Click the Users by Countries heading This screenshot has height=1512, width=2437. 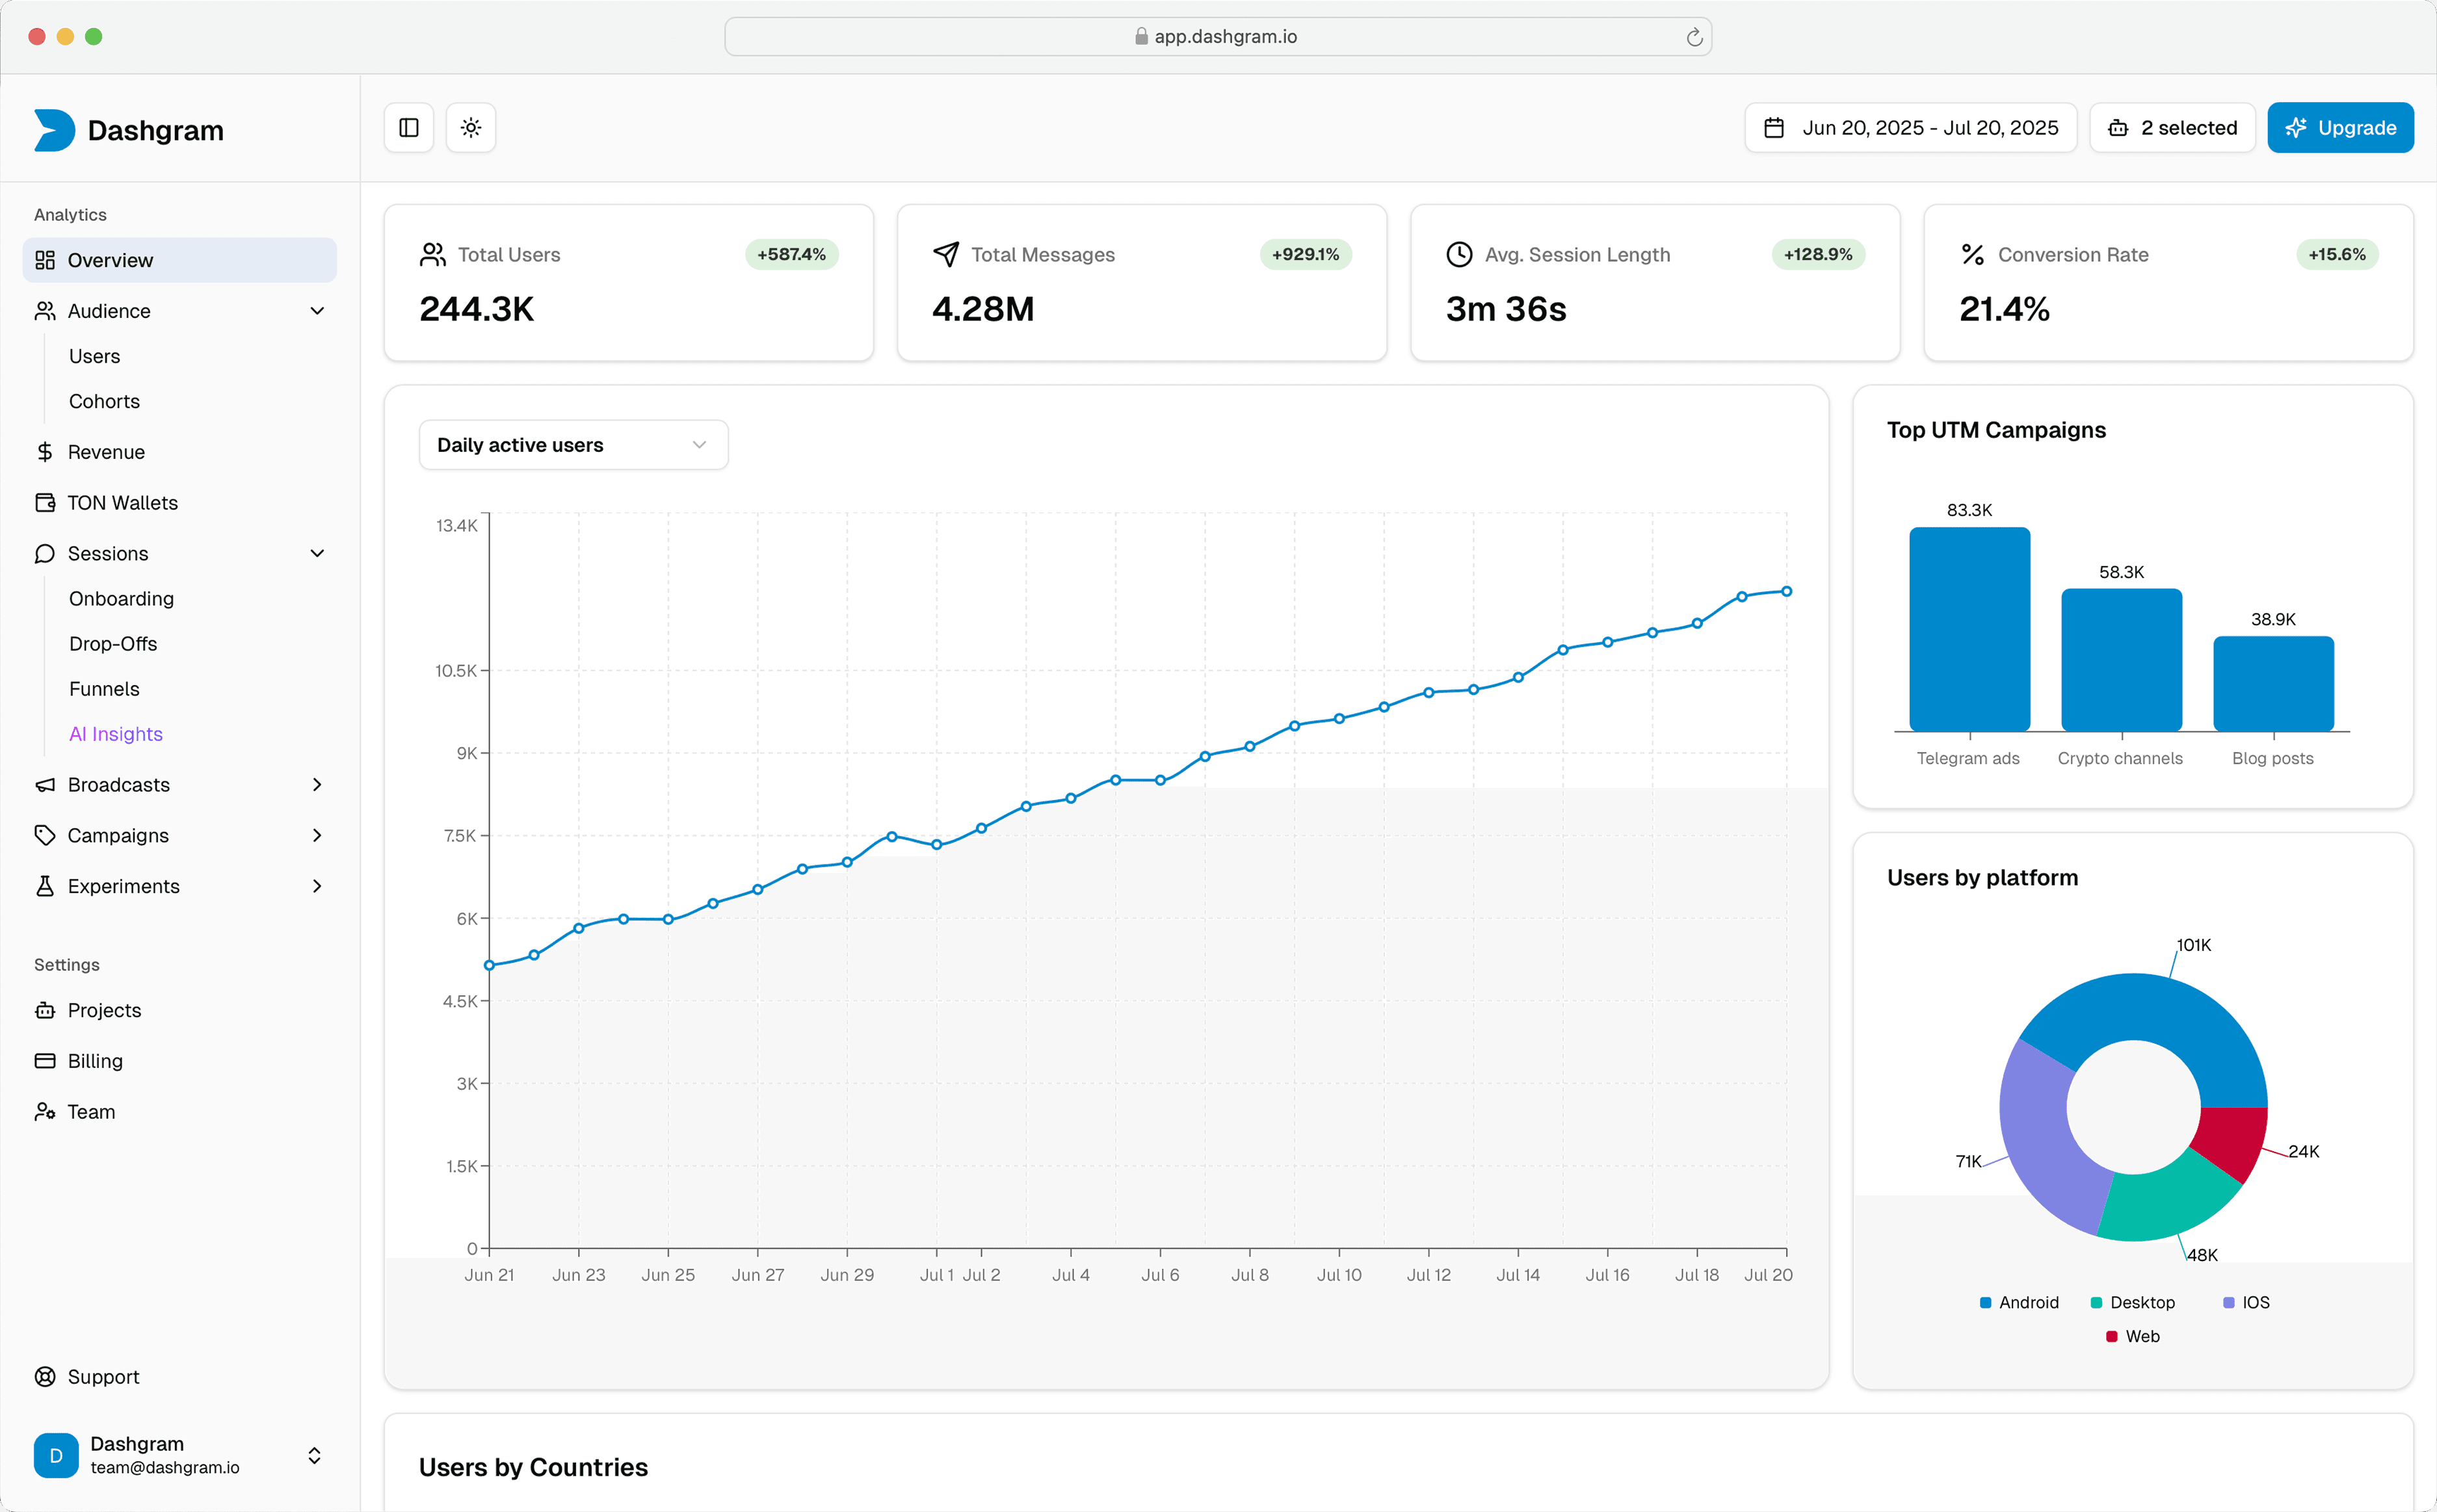533,1468
